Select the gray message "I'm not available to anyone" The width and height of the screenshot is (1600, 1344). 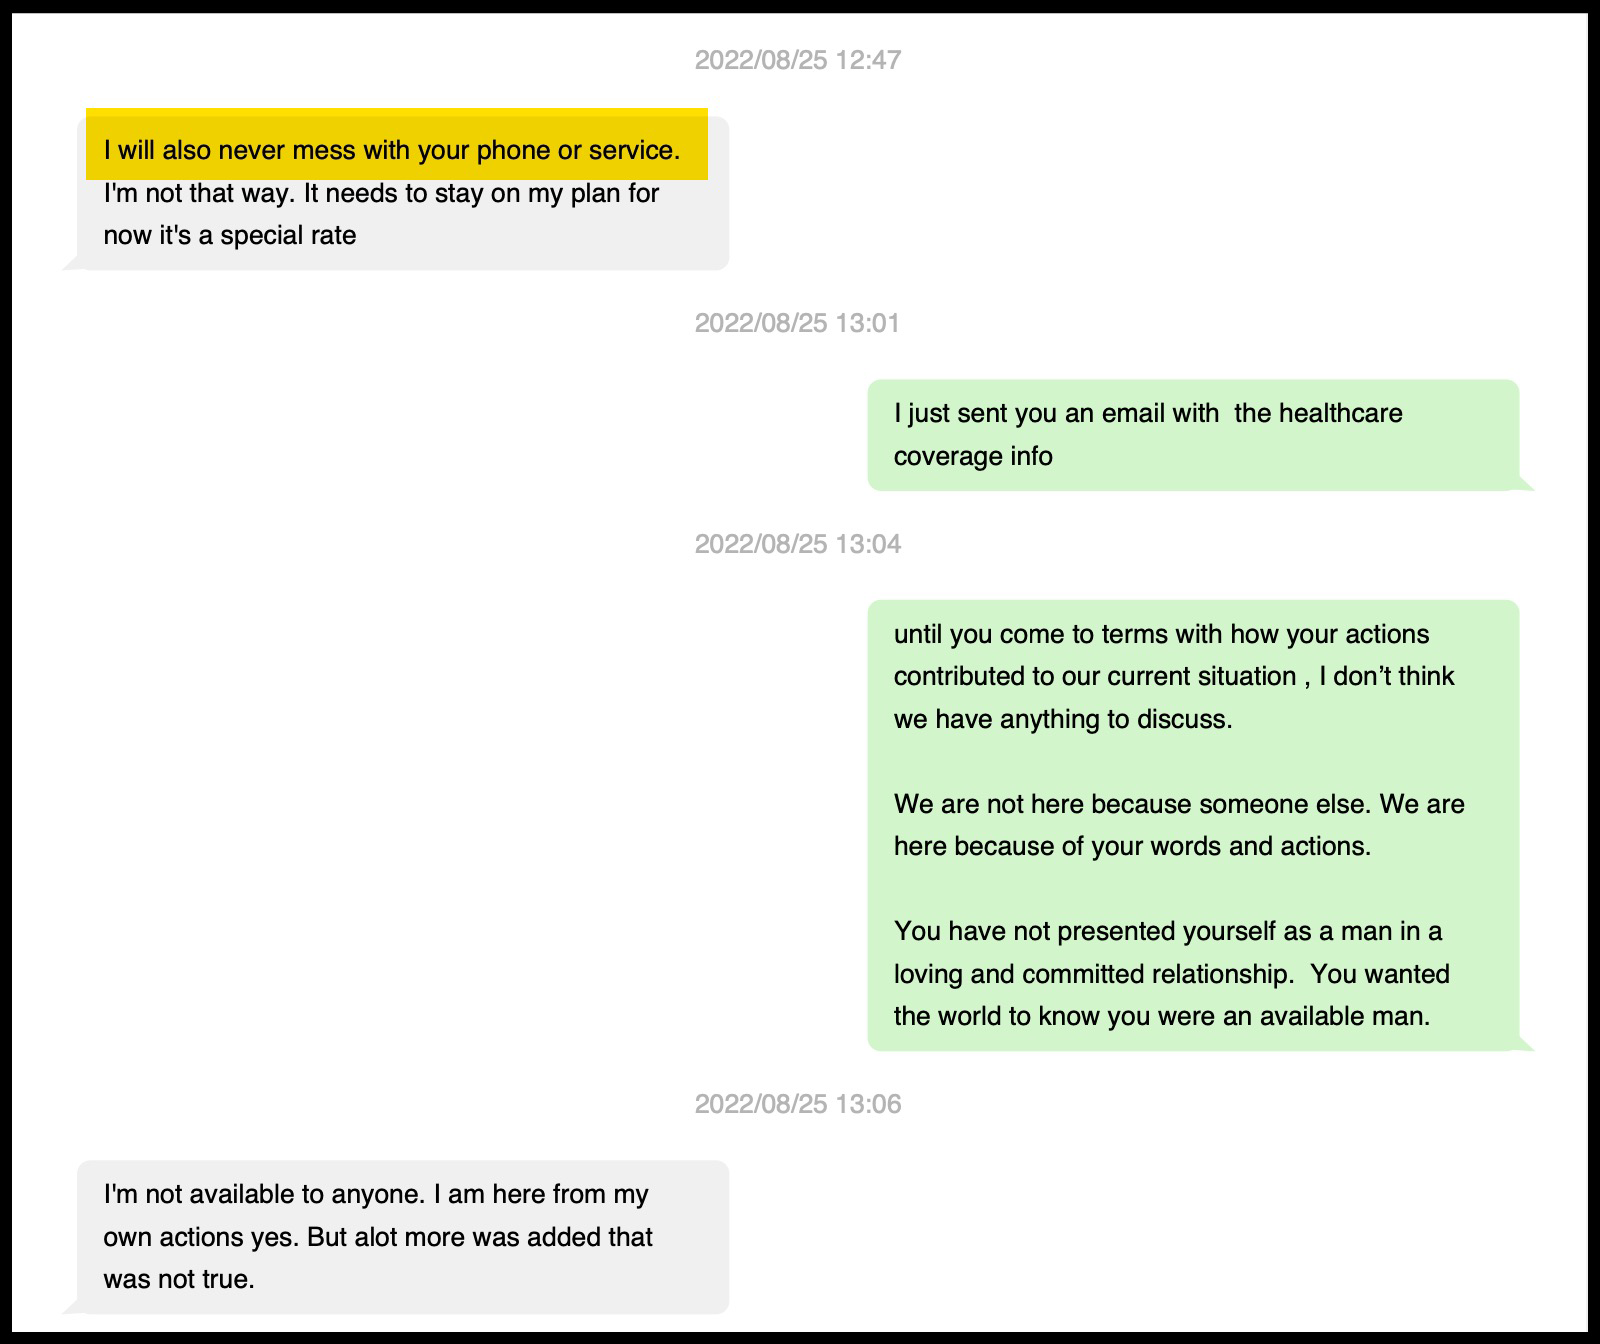[402, 1236]
